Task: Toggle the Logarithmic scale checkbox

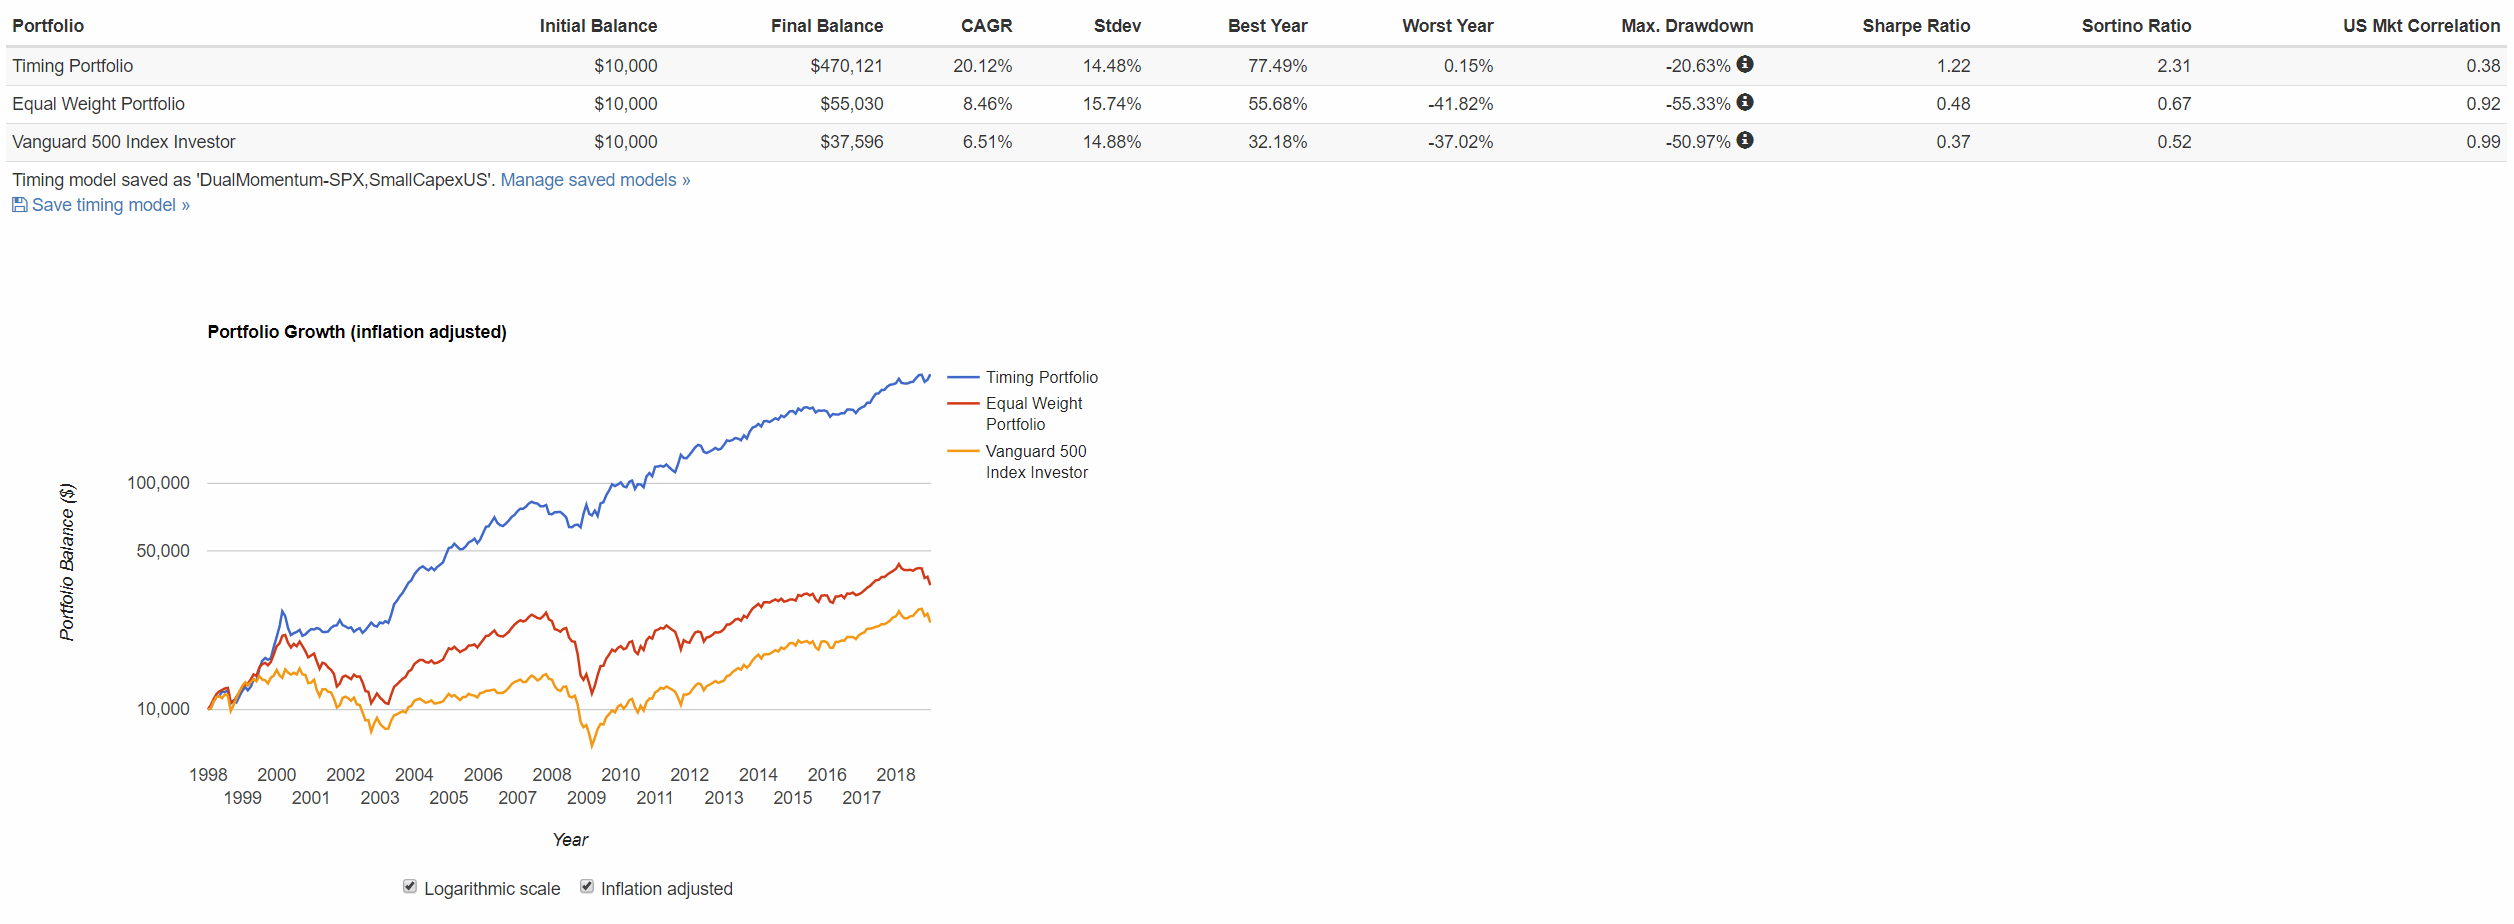Action: tap(410, 887)
